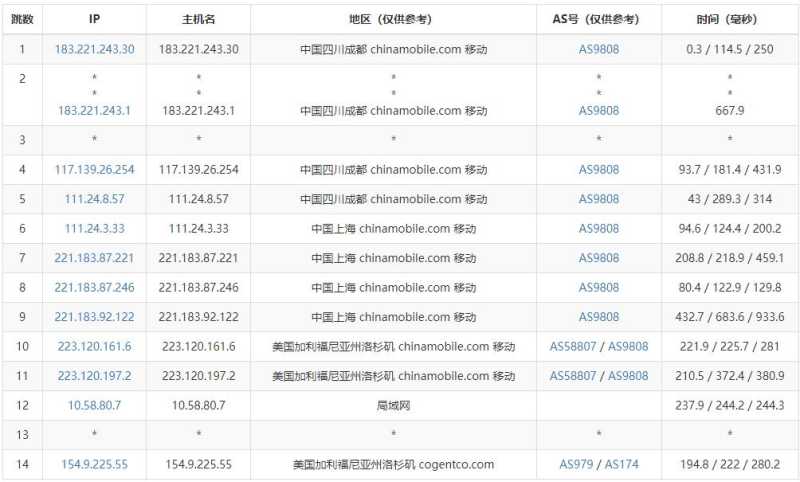Open IP link 223.120.197.2

94,376
